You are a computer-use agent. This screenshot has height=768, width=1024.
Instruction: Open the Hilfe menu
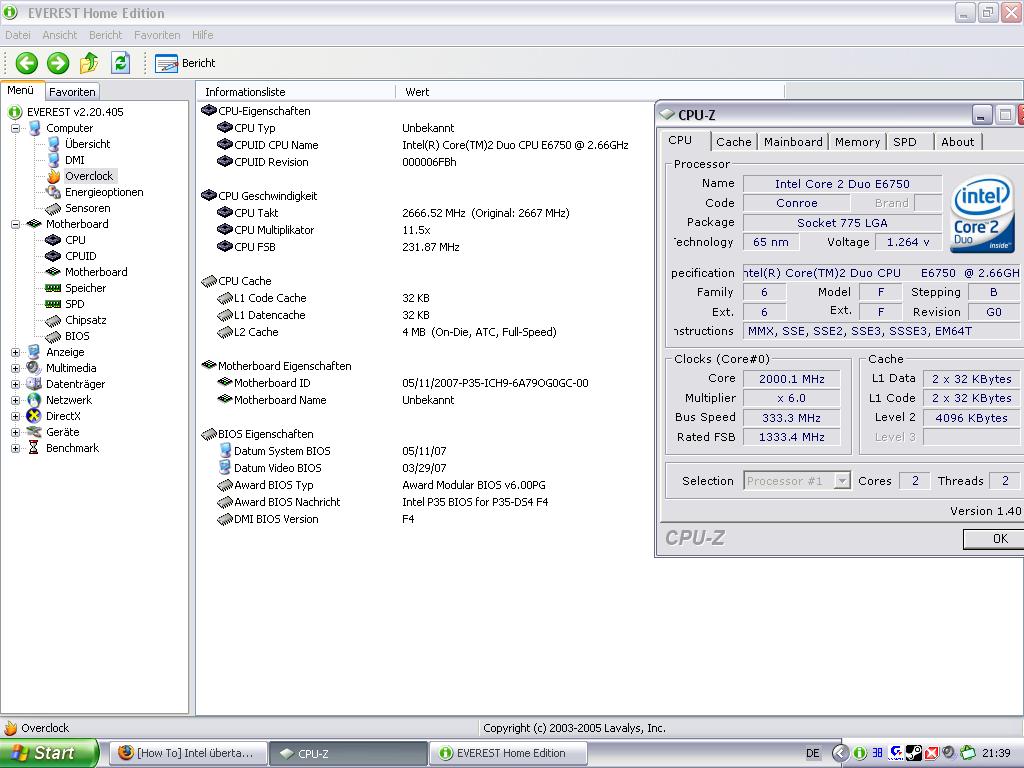[x=202, y=35]
